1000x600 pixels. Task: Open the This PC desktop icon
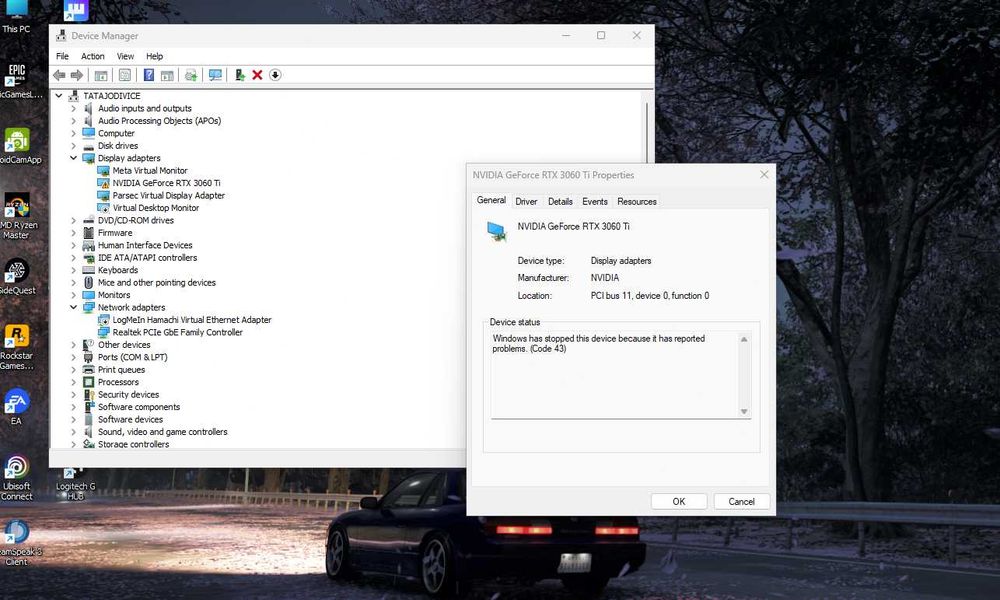click(16, 17)
